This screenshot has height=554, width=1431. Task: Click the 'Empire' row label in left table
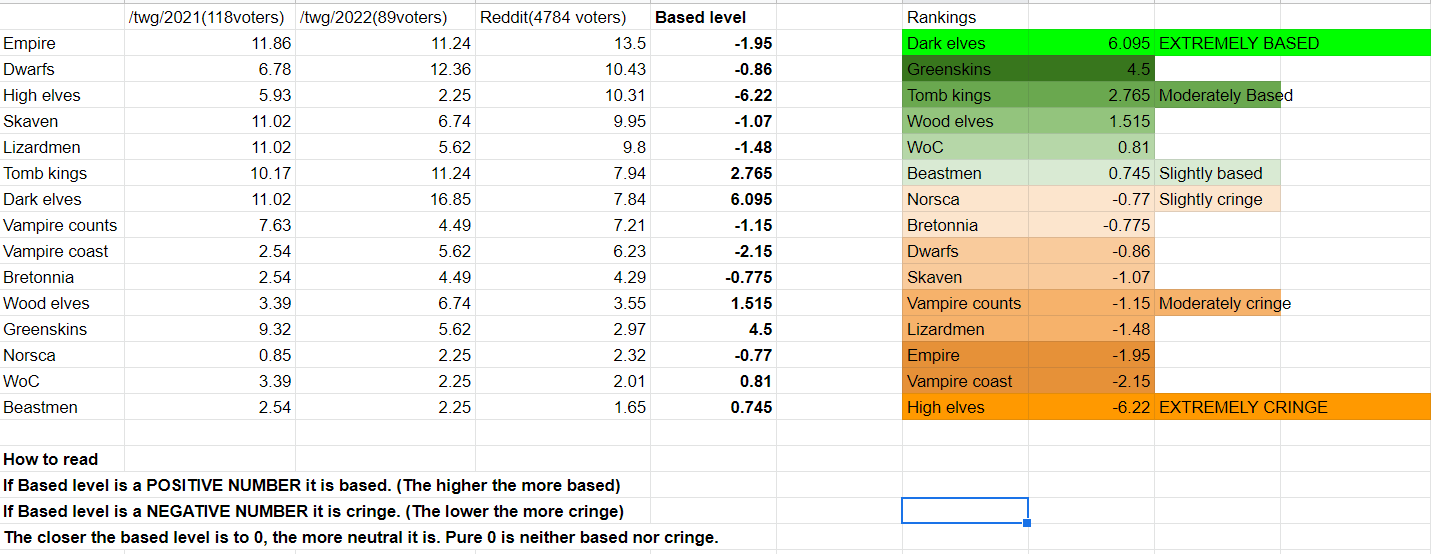(62, 44)
